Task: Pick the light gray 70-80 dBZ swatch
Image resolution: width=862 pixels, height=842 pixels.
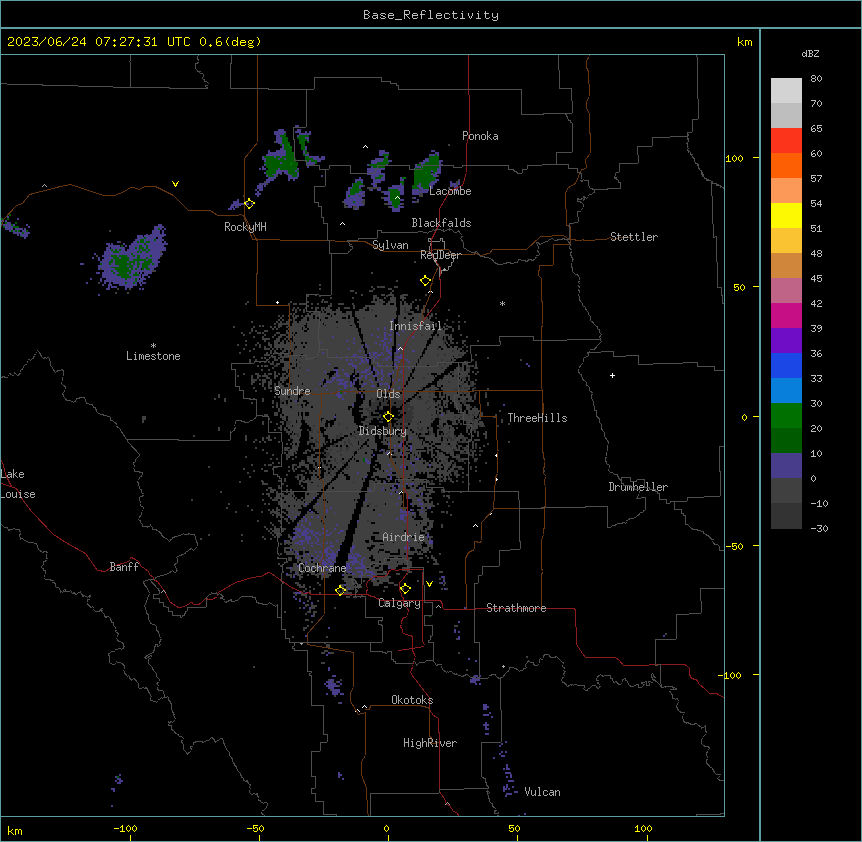Action: click(x=786, y=91)
